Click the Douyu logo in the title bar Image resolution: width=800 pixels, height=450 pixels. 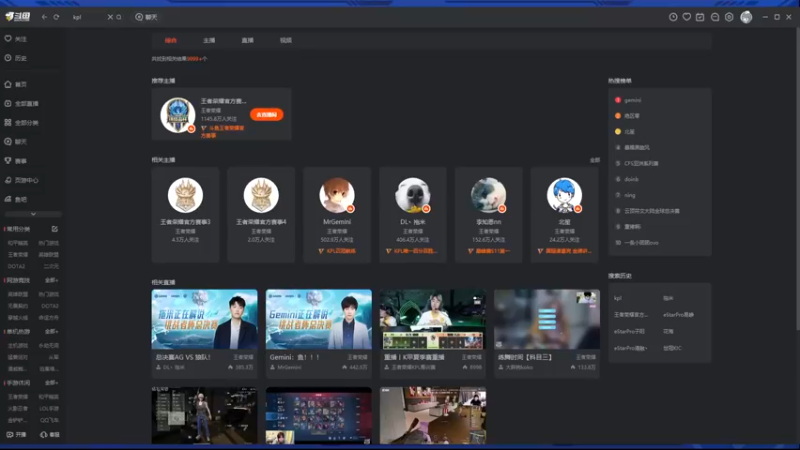click(18, 17)
